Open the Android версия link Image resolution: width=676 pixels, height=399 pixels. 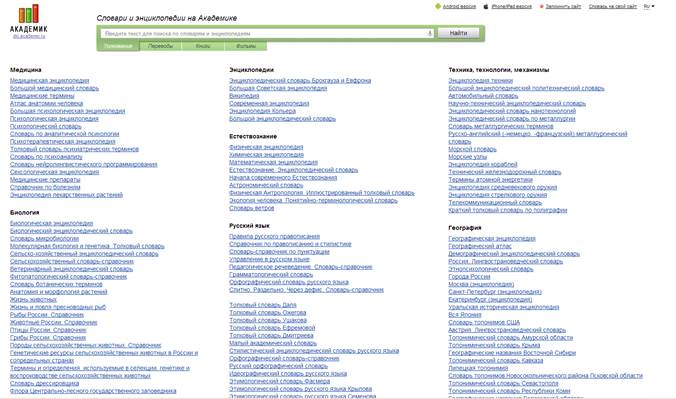[459, 6]
